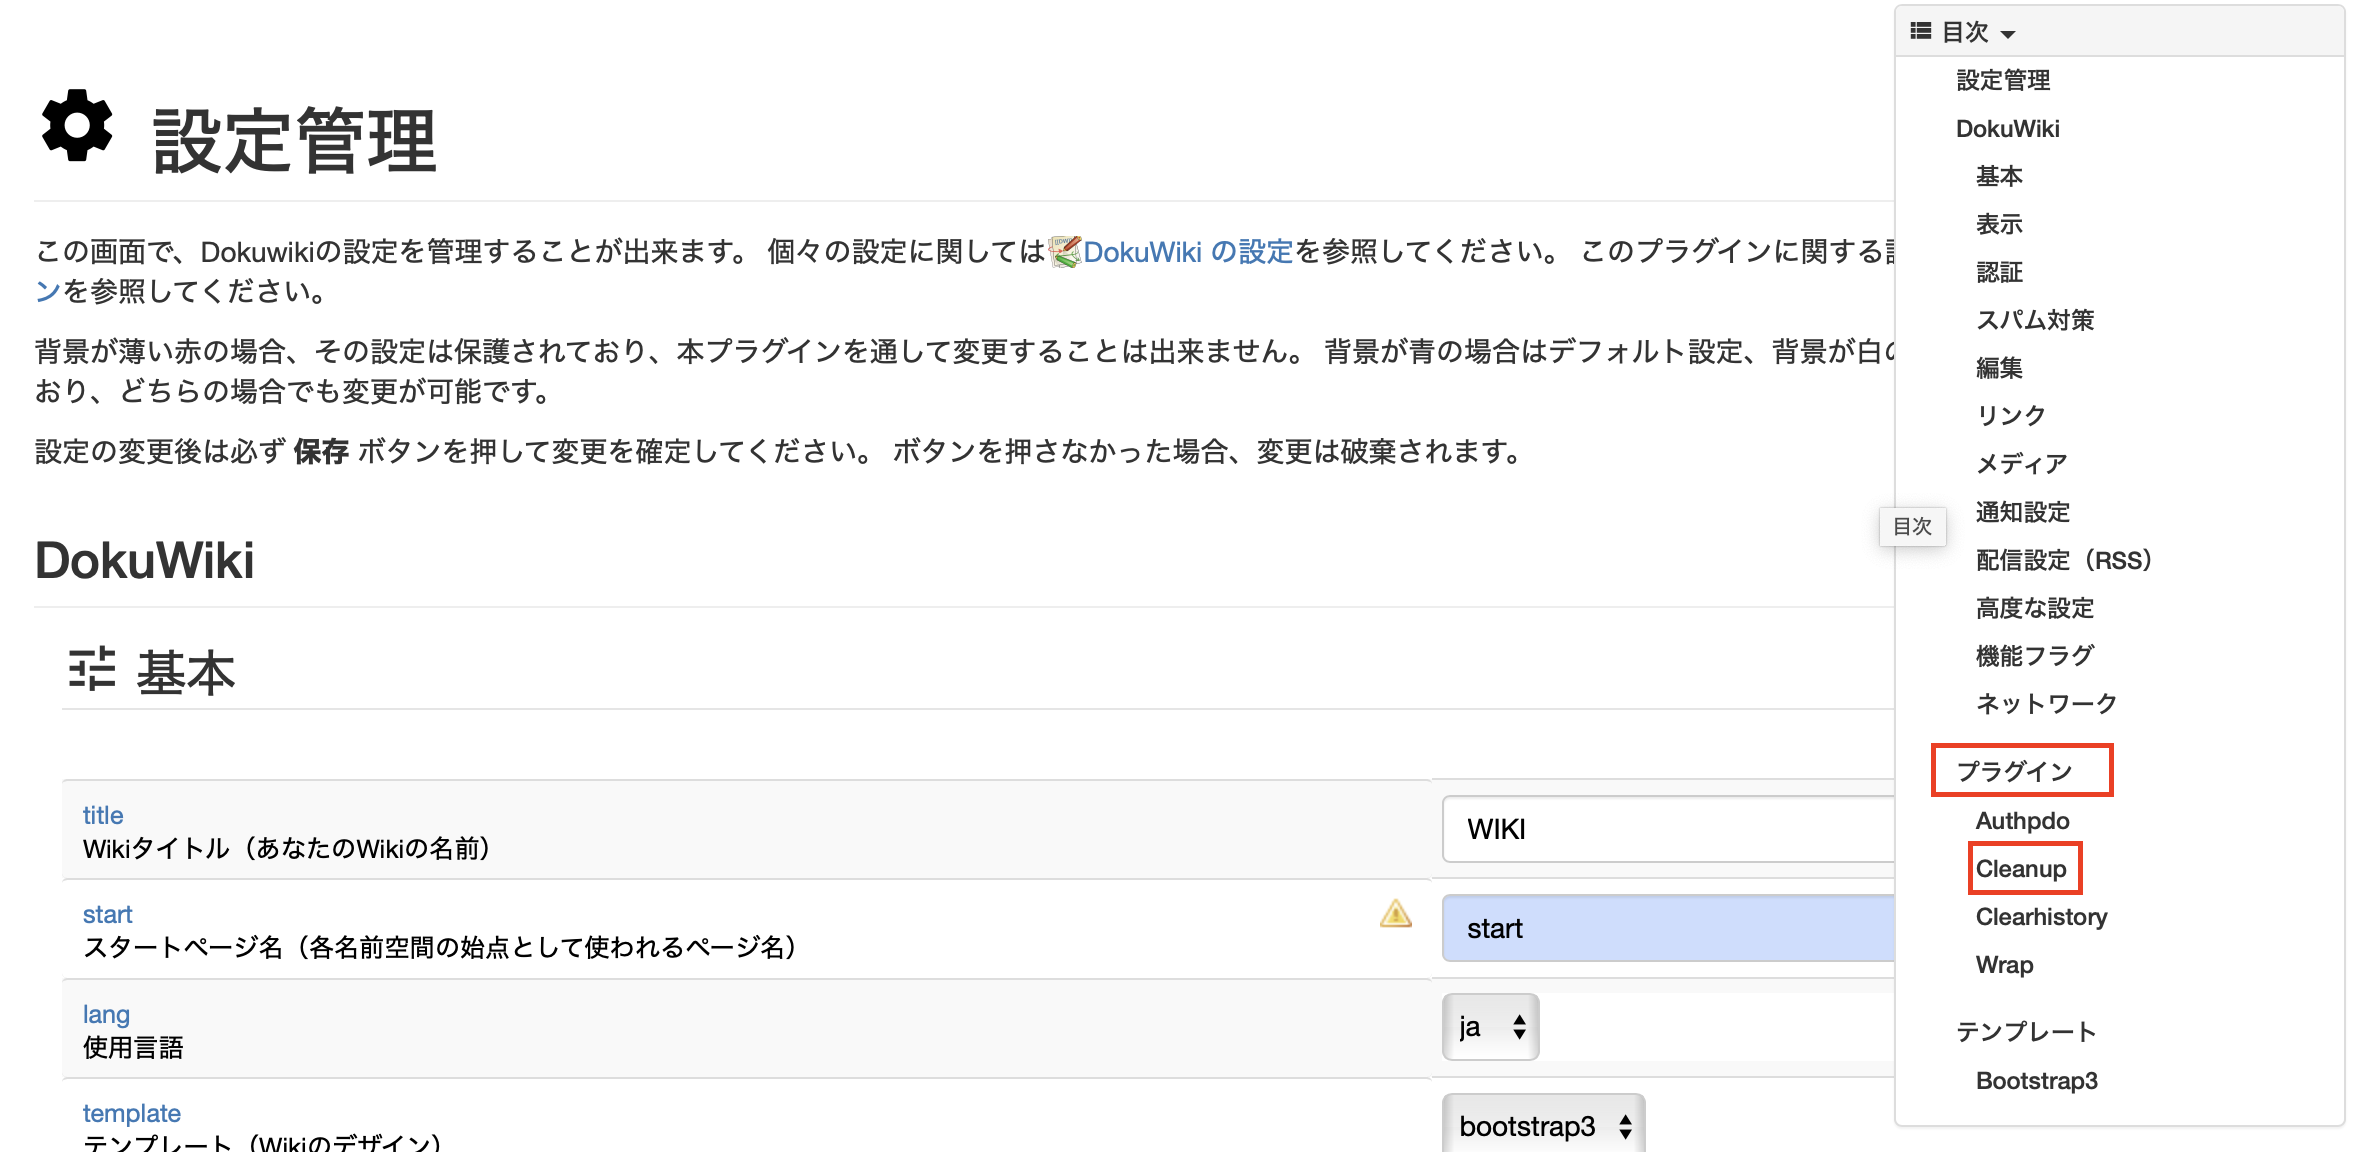Select Authpdo in the sidebar
This screenshot has height=1152, width=2358.
(x=2022, y=820)
